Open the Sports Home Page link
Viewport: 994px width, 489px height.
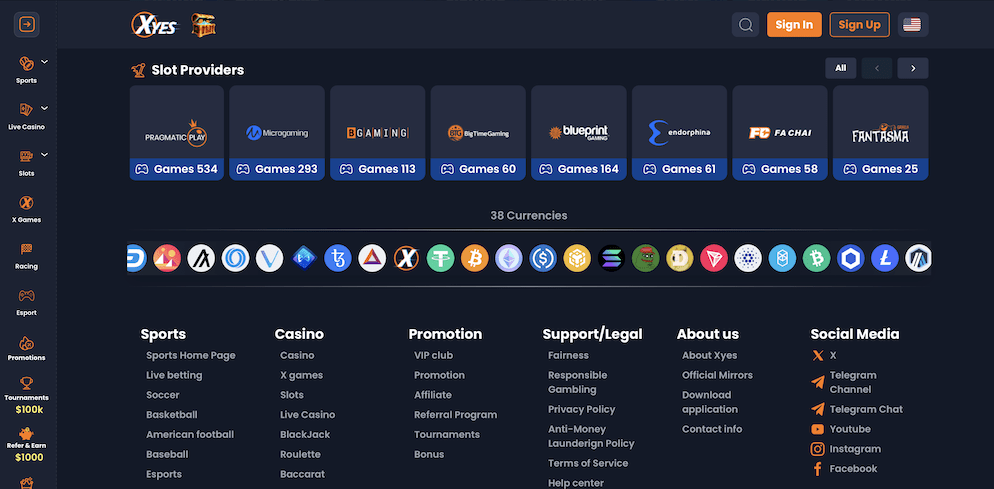191,355
